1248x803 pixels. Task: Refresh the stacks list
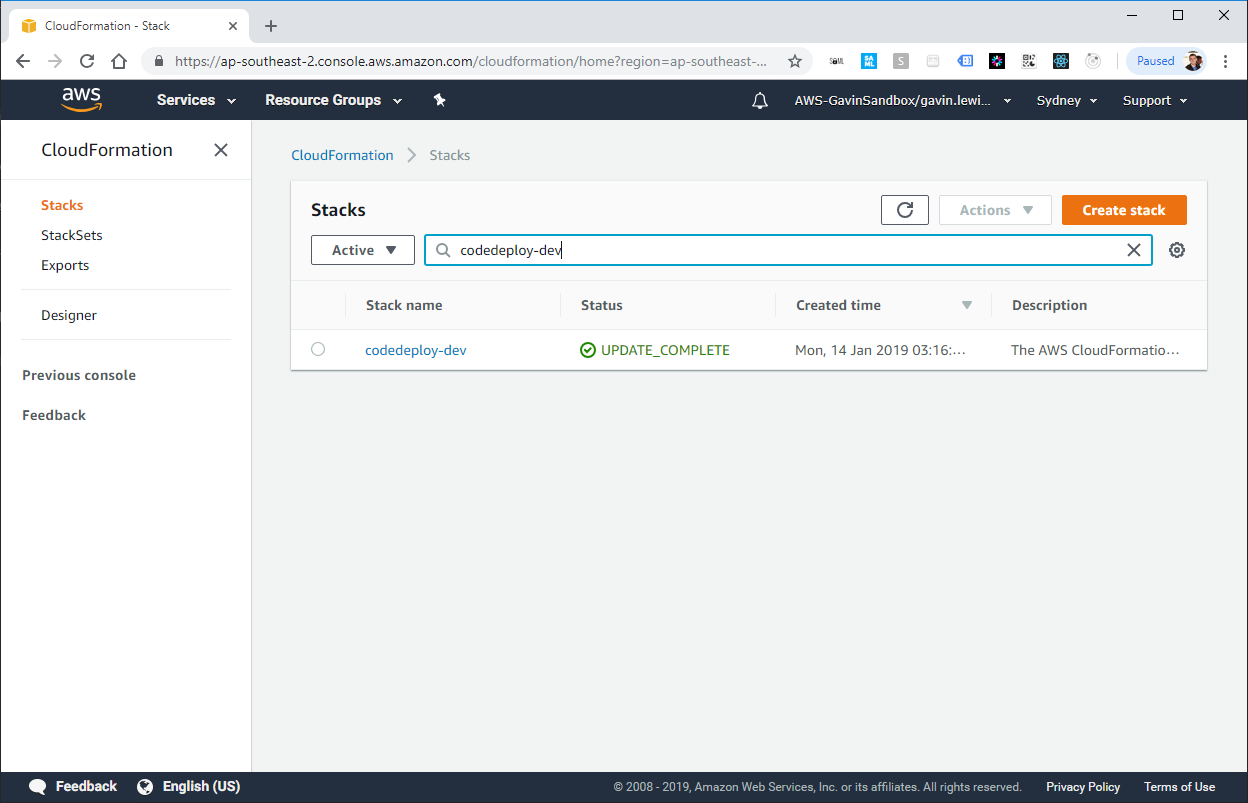(905, 210)
